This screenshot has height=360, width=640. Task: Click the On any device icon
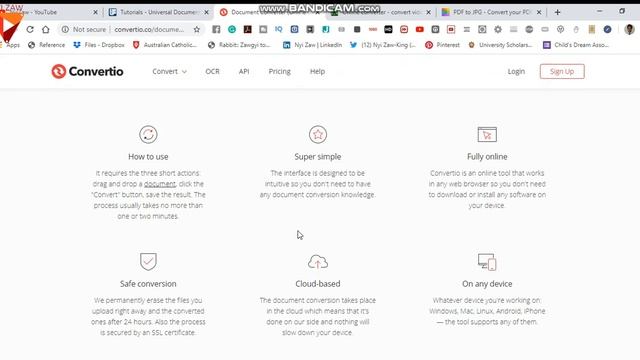click(x=487, y=262)
